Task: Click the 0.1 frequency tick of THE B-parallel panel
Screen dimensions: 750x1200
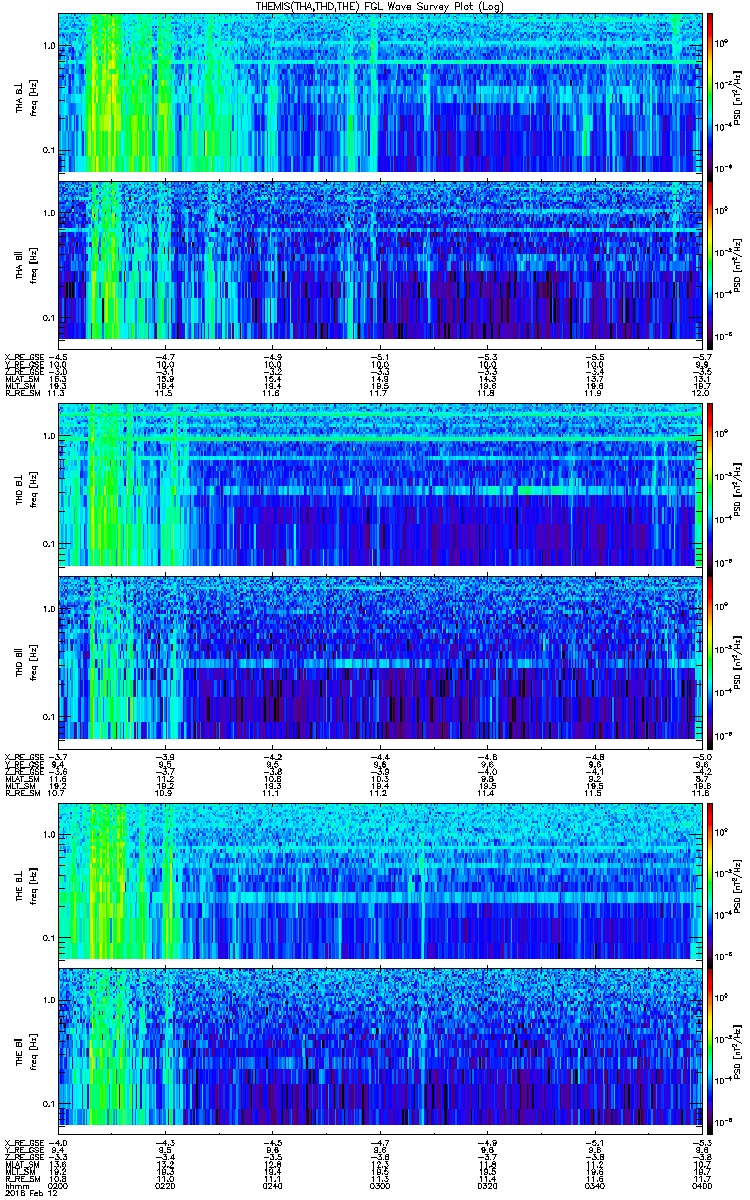Action: [x=49, y=1103]
